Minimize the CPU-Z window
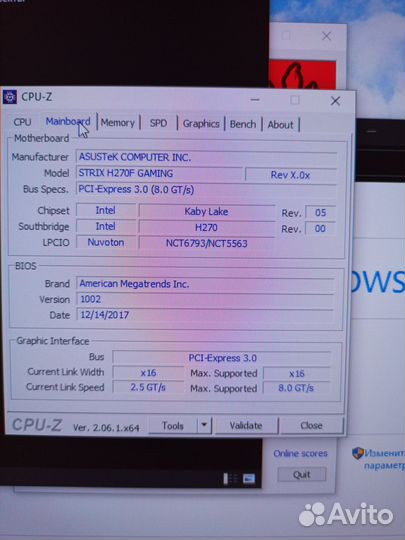 click(x=255, y=100)
